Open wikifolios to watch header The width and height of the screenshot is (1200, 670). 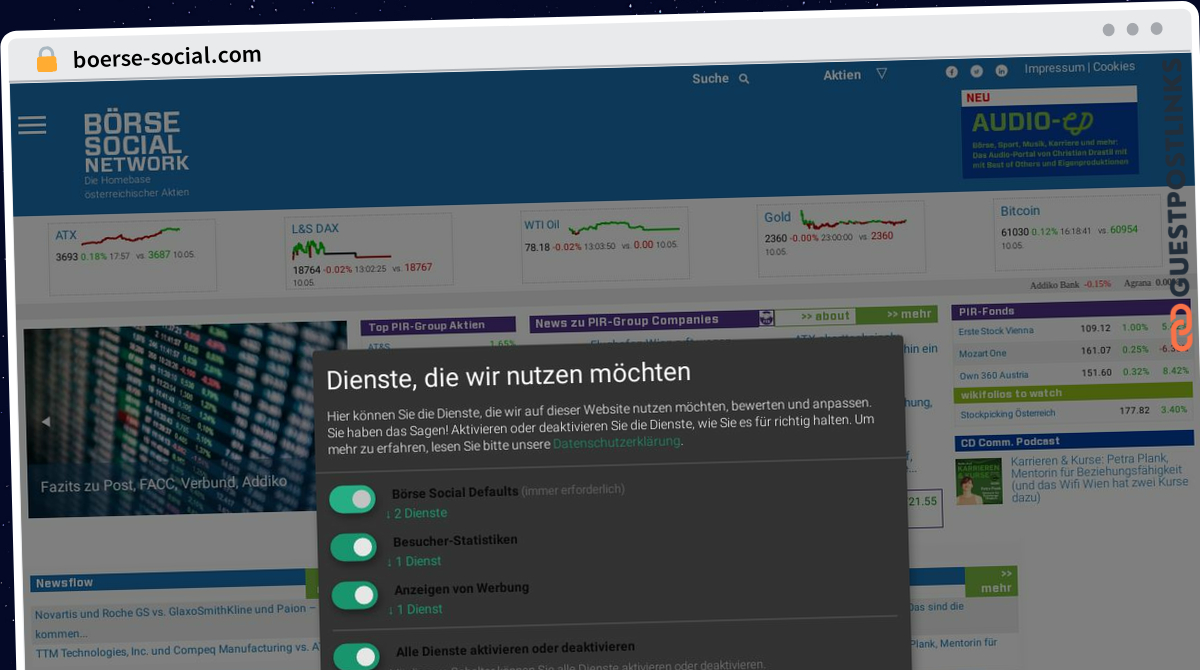pyautogui.click(x=1073, y=393)
